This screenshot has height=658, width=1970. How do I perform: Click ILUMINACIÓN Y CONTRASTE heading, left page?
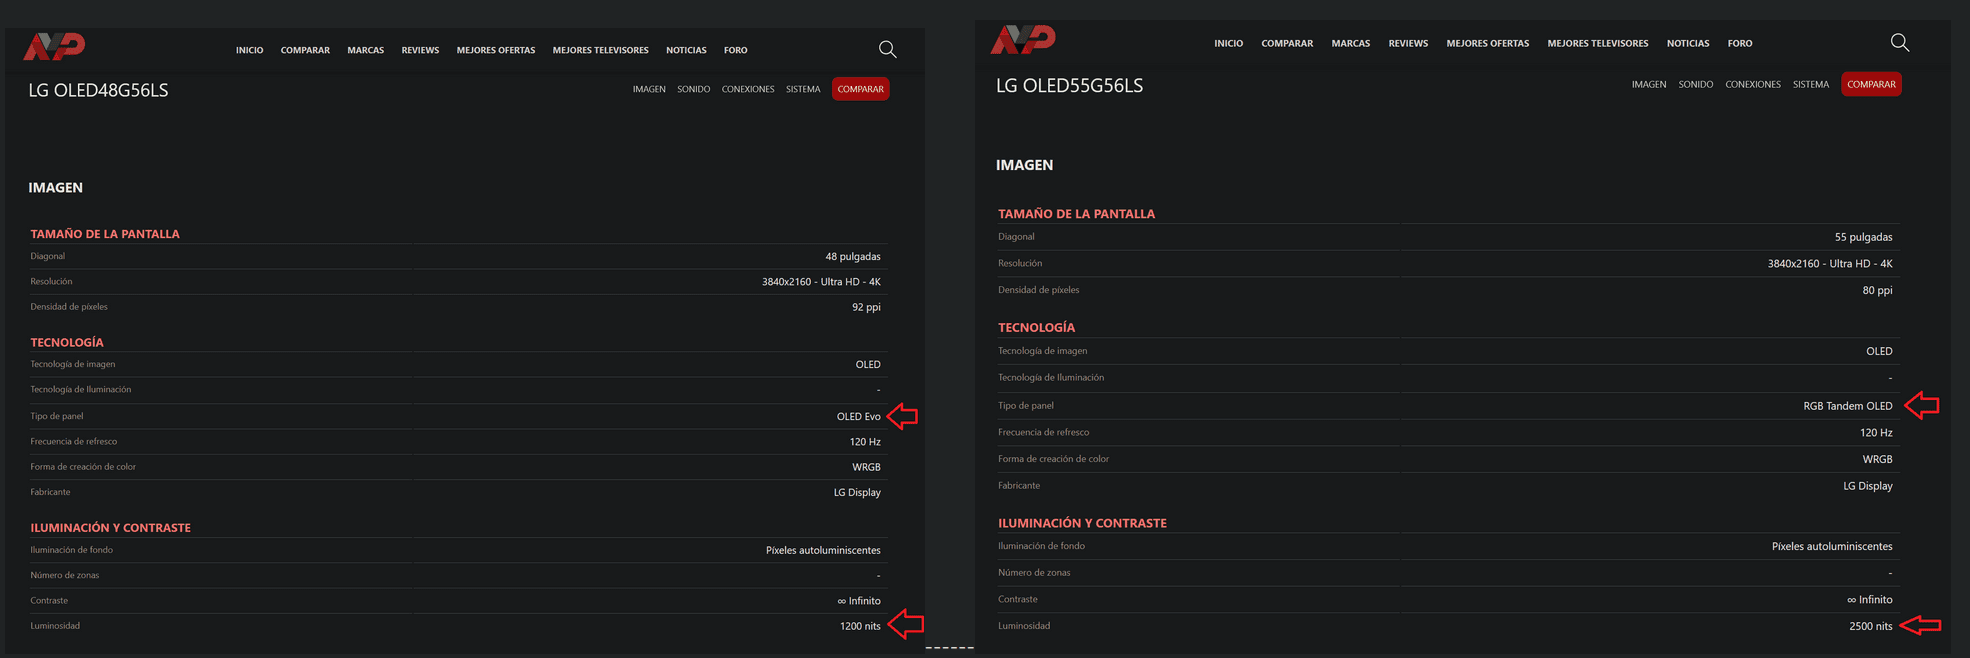(110, 528)
